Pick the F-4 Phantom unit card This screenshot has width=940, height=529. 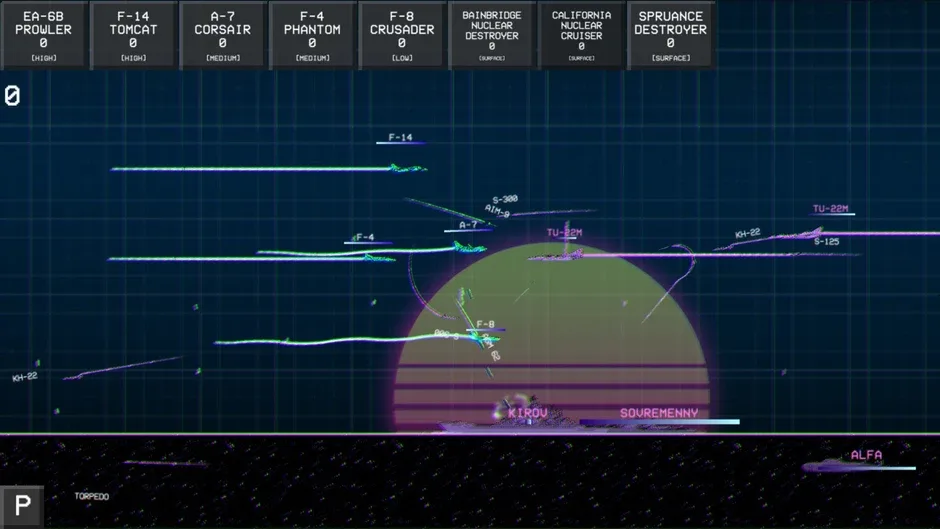coord(312,35)
